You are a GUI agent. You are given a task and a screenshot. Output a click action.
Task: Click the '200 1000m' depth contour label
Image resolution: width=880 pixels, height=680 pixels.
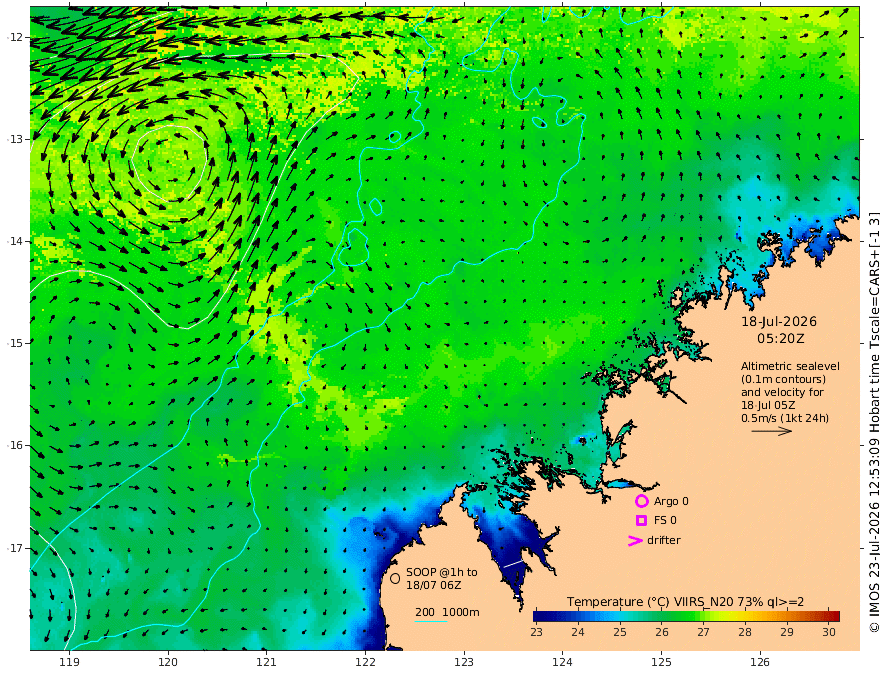tap(447, 612)
